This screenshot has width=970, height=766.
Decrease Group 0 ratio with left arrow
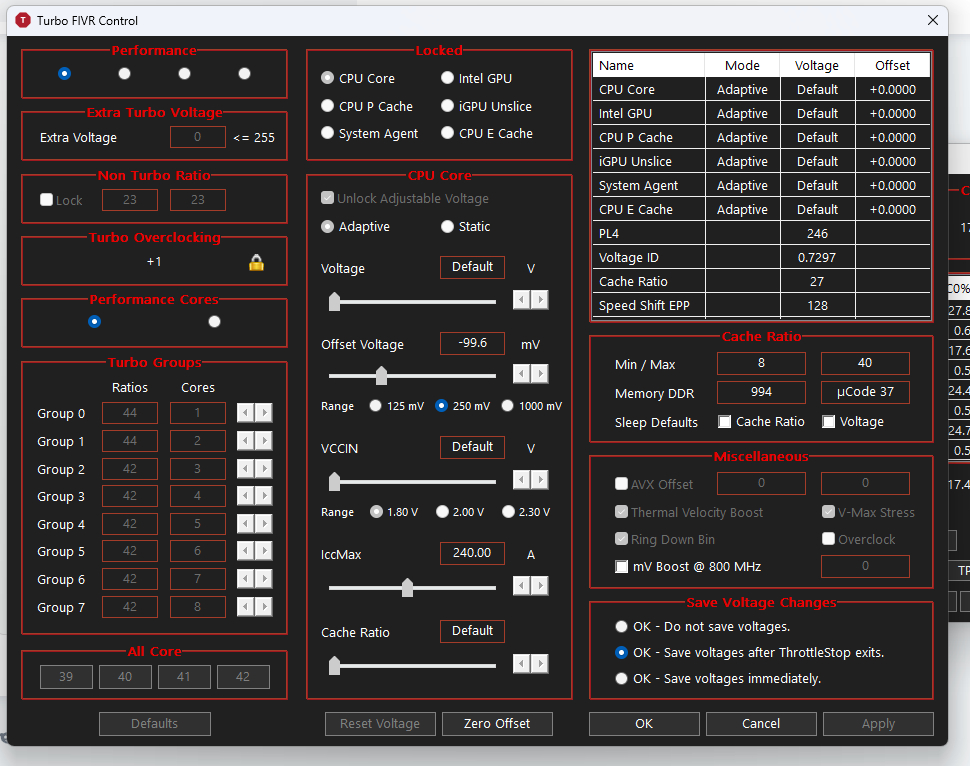tap(246, 413)
